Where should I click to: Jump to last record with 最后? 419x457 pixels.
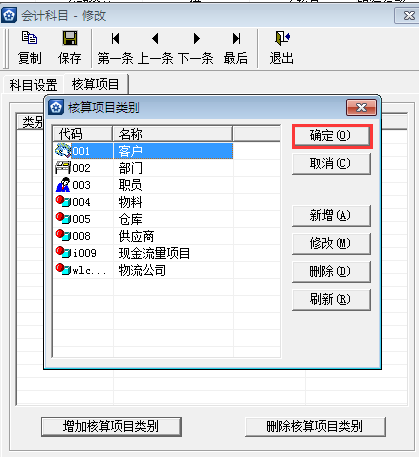point(236,39)
